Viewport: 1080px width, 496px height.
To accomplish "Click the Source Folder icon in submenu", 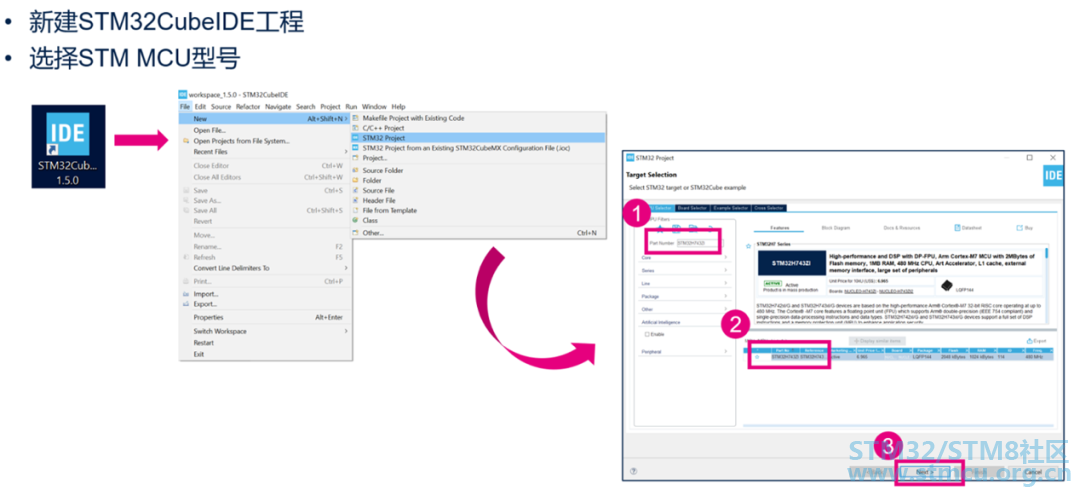I will click(x=356, y=170).
